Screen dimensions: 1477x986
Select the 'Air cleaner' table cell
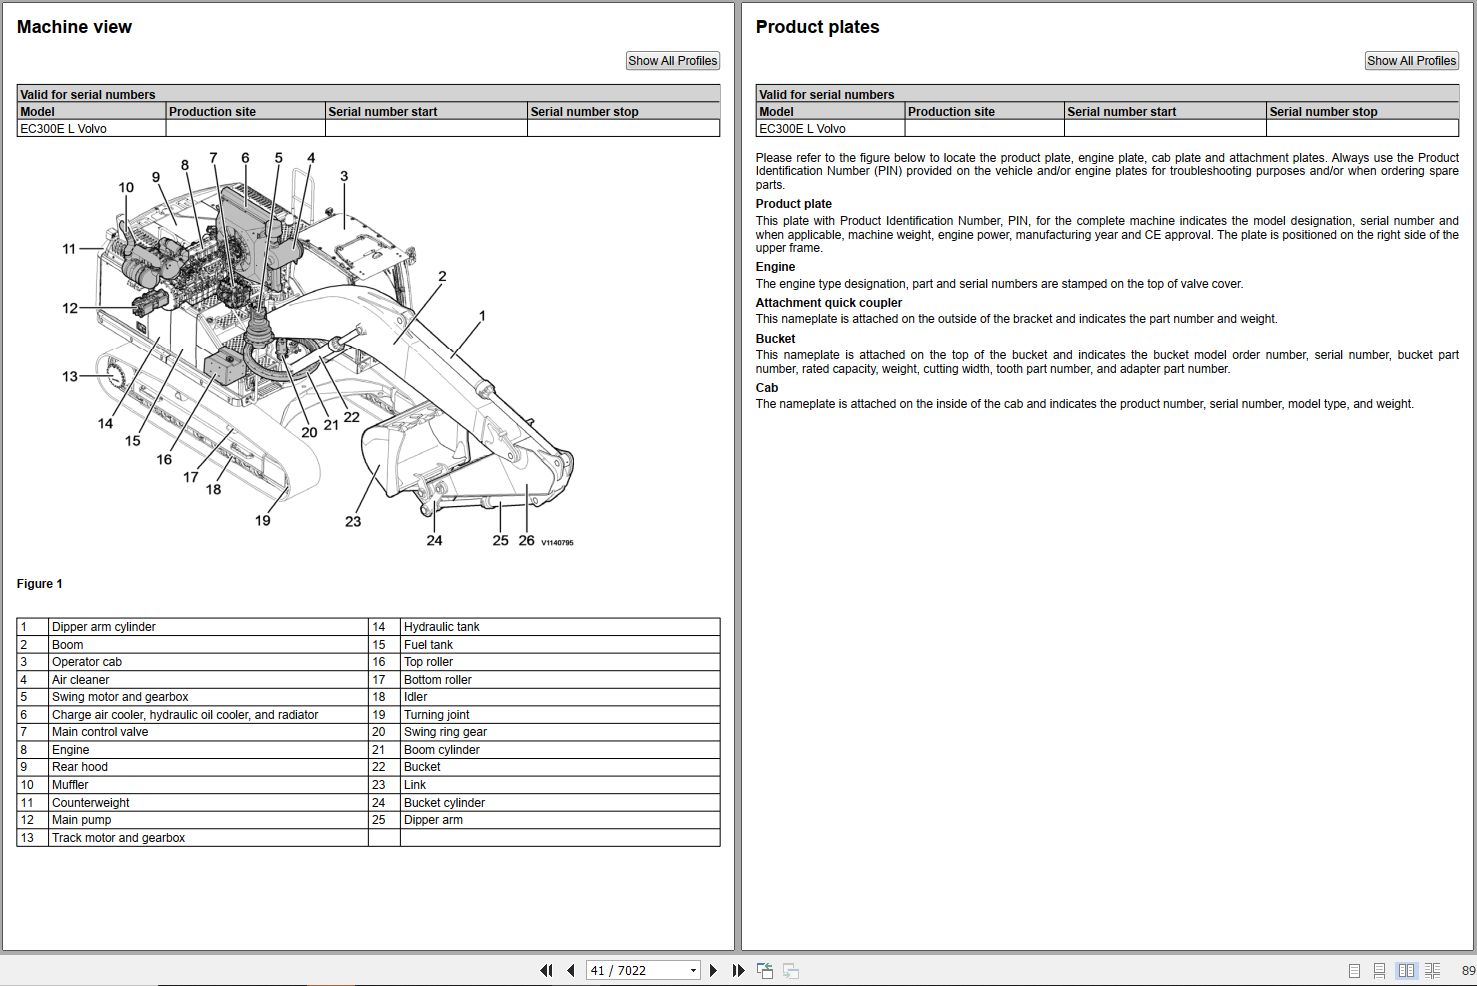pyautogui.click(x=208, y=680)
